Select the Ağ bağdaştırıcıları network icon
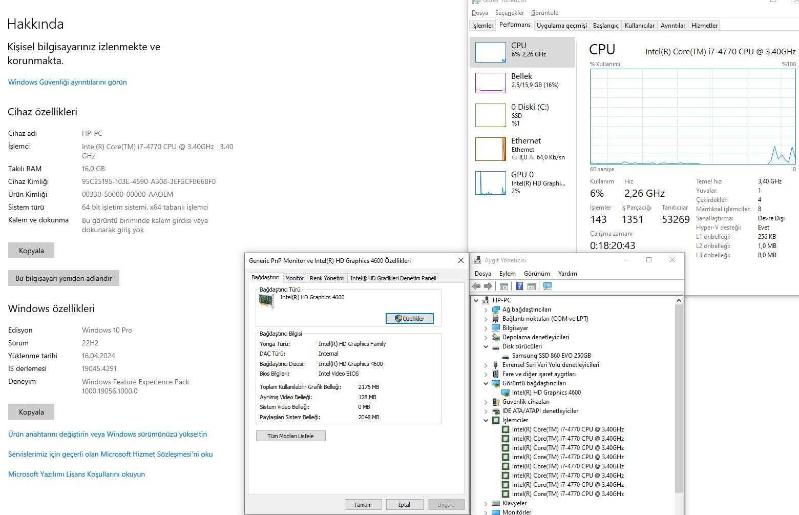Screen dimensions: 799x515 click(496, 310)
